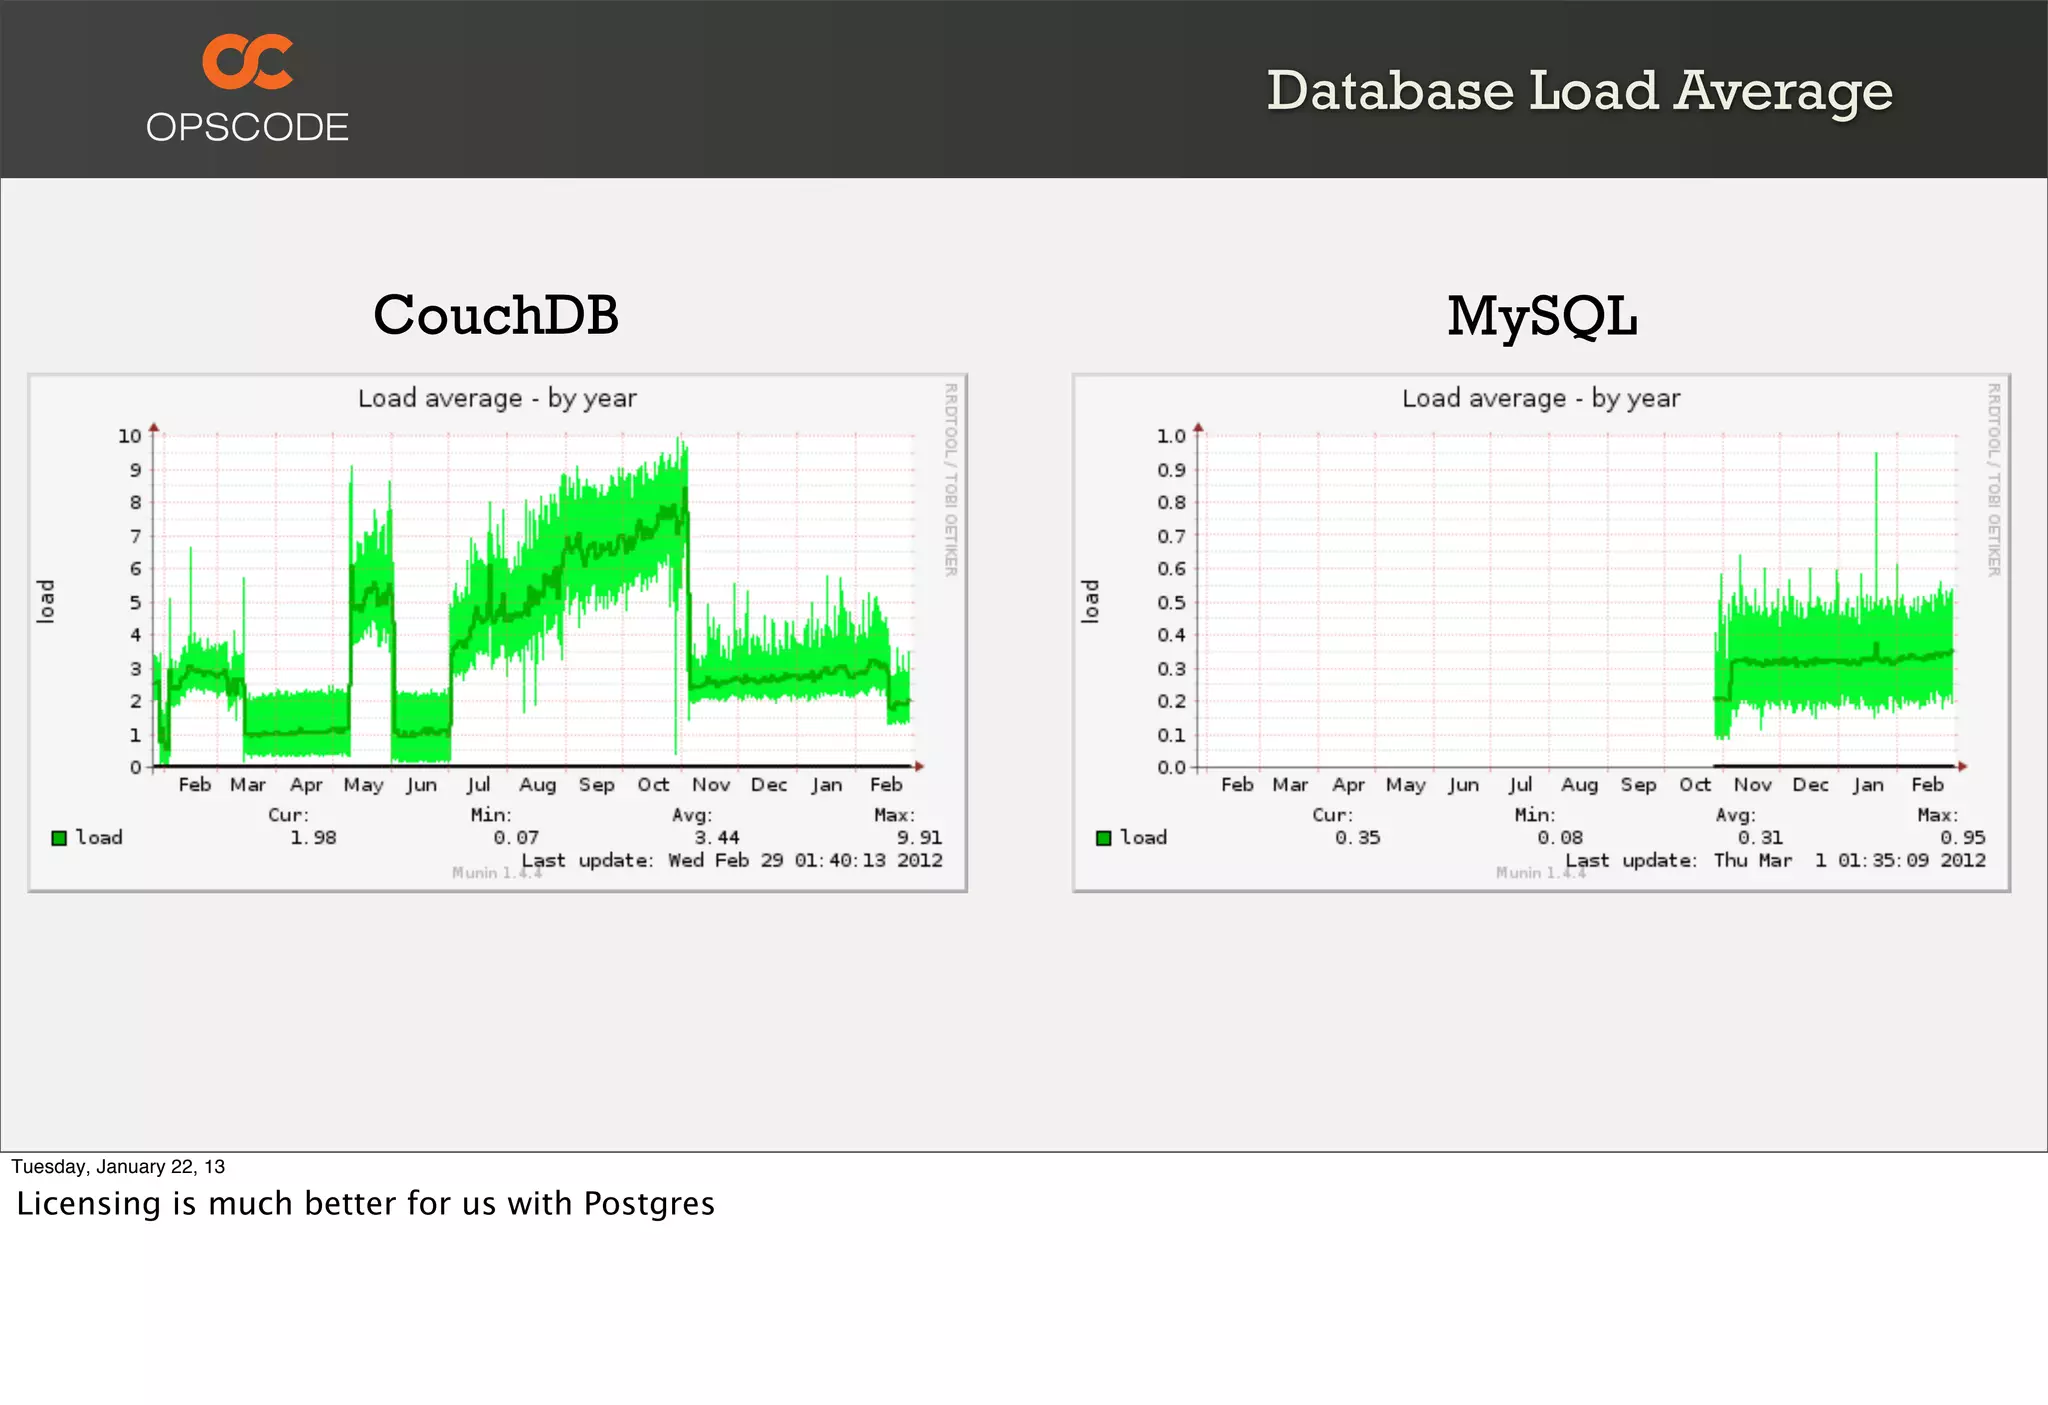The height and width of the screenshot is (1405, 2048).
Task: Click the OPSCODE wordmark text
Action: click(247, 128)
